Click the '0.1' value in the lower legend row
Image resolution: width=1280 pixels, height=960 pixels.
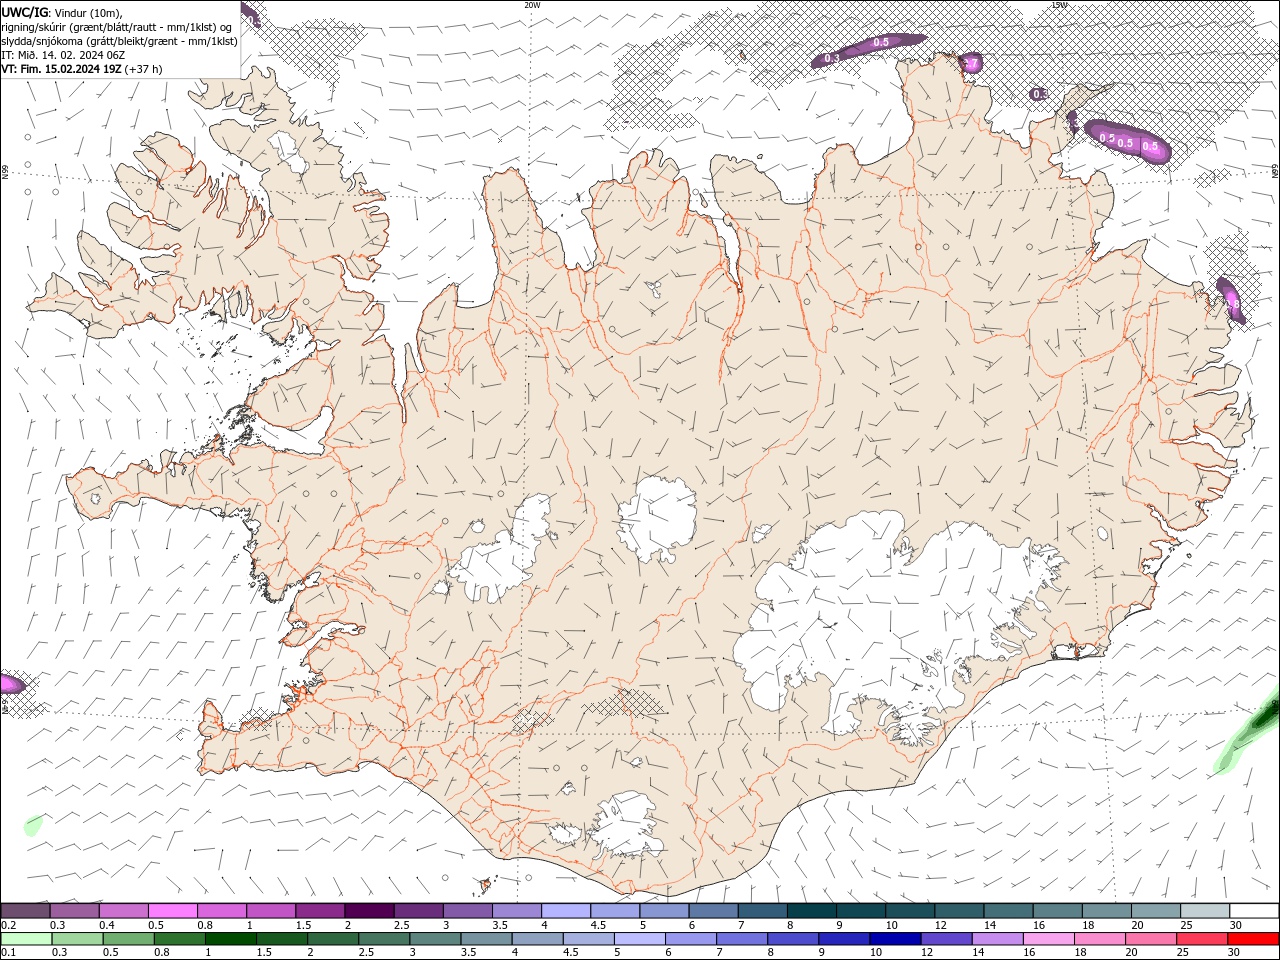pyautogui.click(x=8, y=952)
